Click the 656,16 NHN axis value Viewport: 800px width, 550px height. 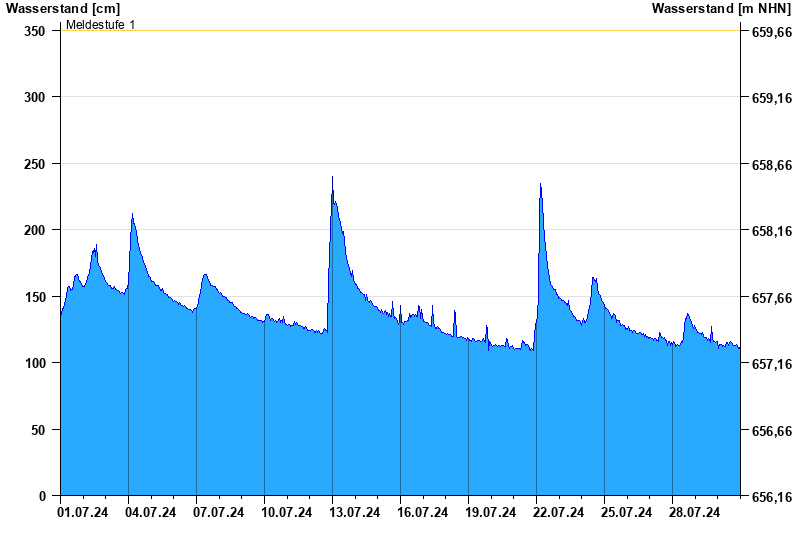pyautogui.click(x=772, y=496)
